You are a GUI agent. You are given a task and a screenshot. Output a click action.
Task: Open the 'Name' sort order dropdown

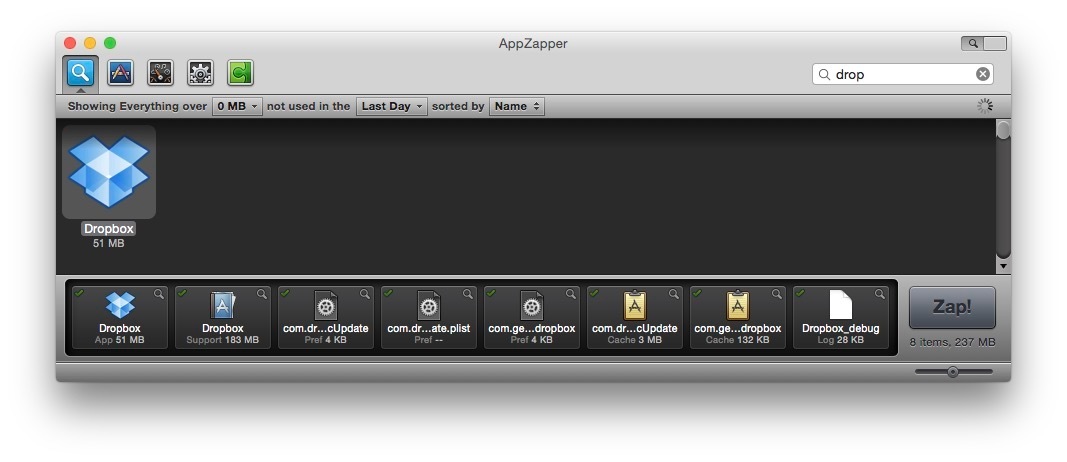pyautogui.click(x=516, y=106)
